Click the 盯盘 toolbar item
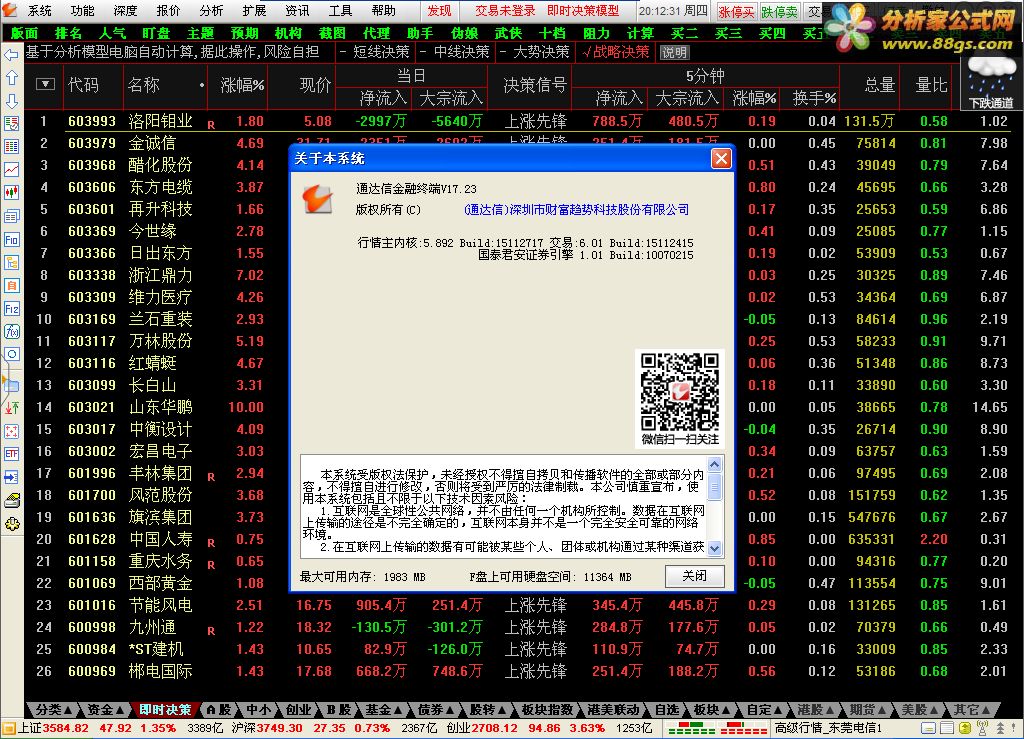The image size is (1024, 739). click(156, 33)
